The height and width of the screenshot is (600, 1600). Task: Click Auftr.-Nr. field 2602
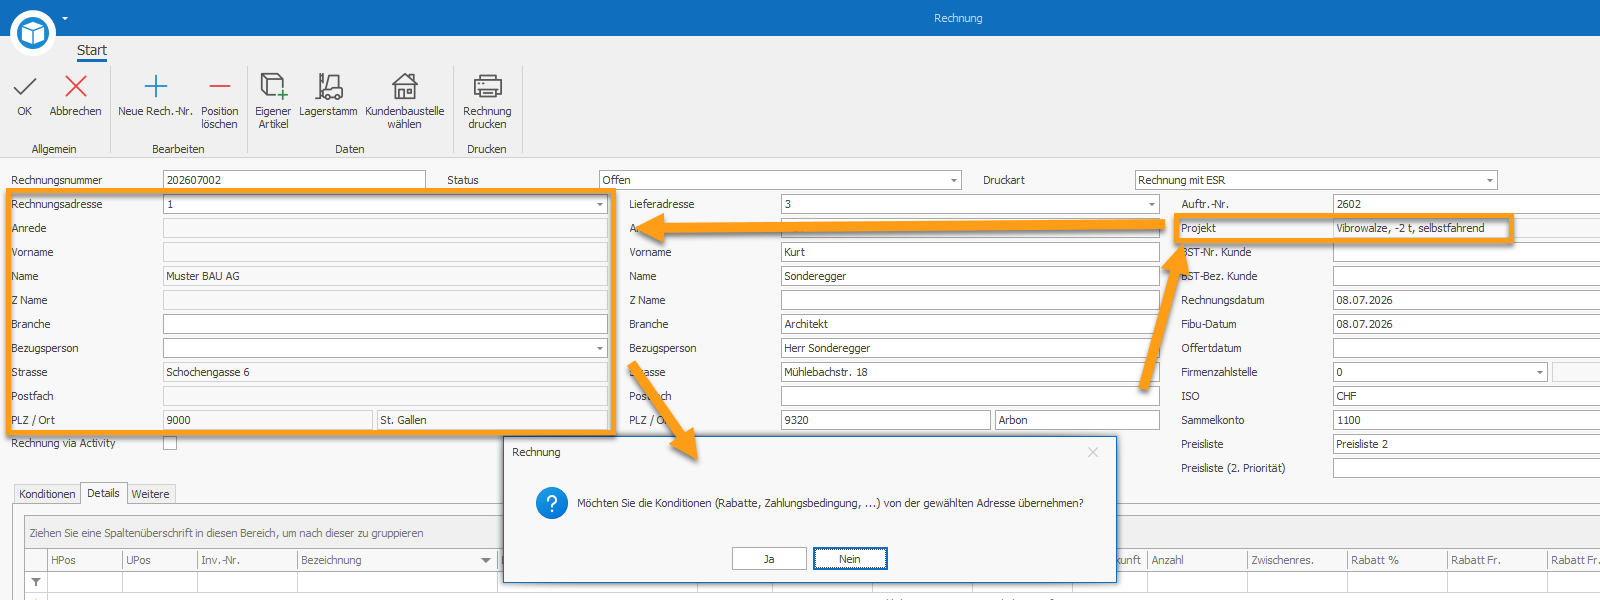click(1466, 204)
